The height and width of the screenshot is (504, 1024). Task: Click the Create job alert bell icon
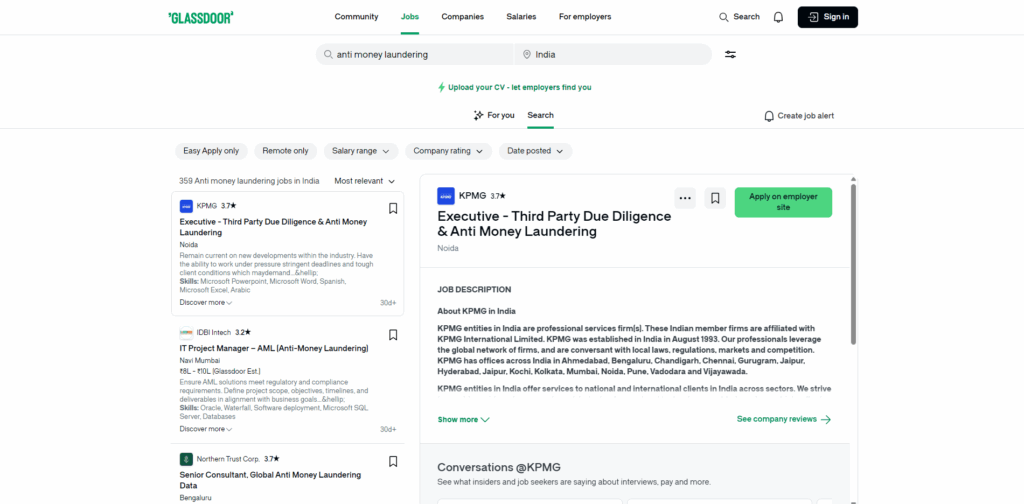tap(769, 116)
